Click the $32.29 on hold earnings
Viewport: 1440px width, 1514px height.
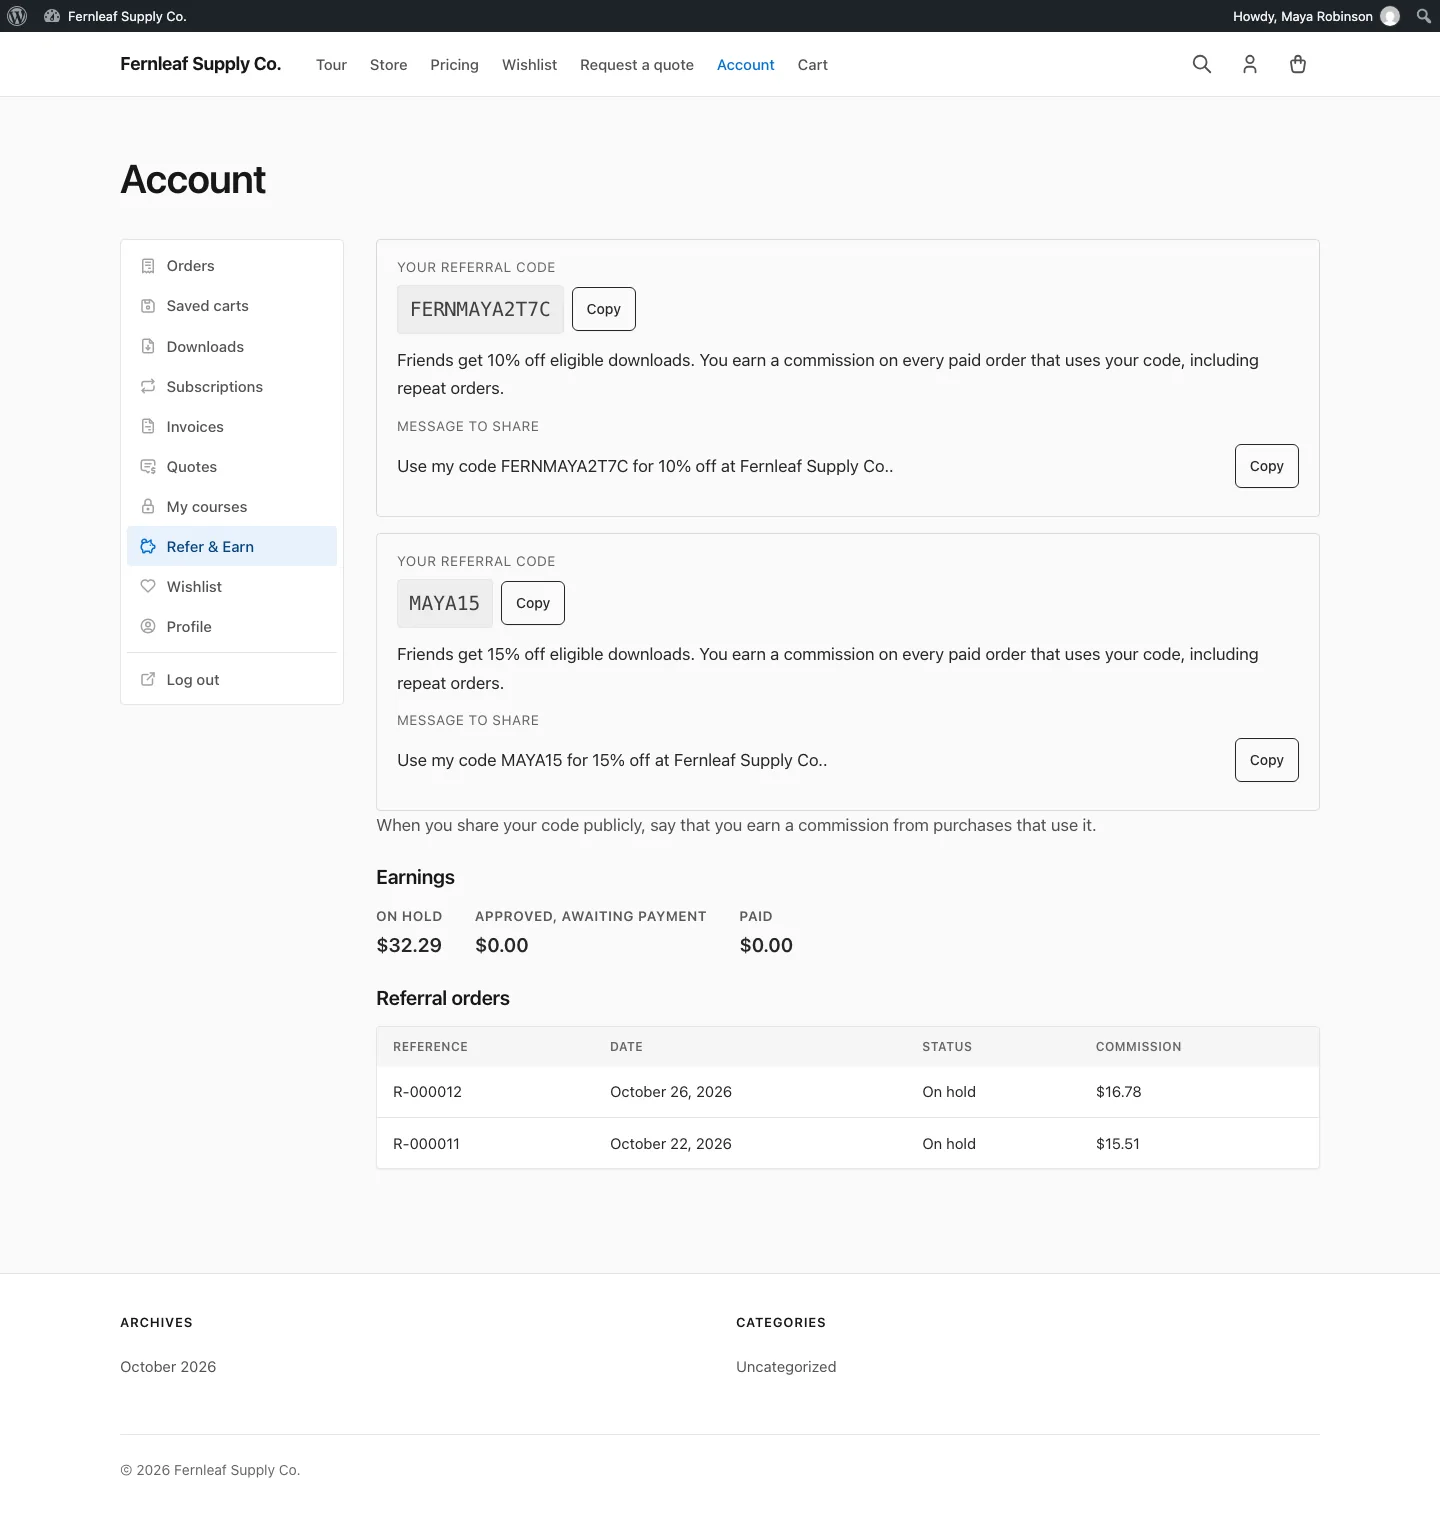409,945
